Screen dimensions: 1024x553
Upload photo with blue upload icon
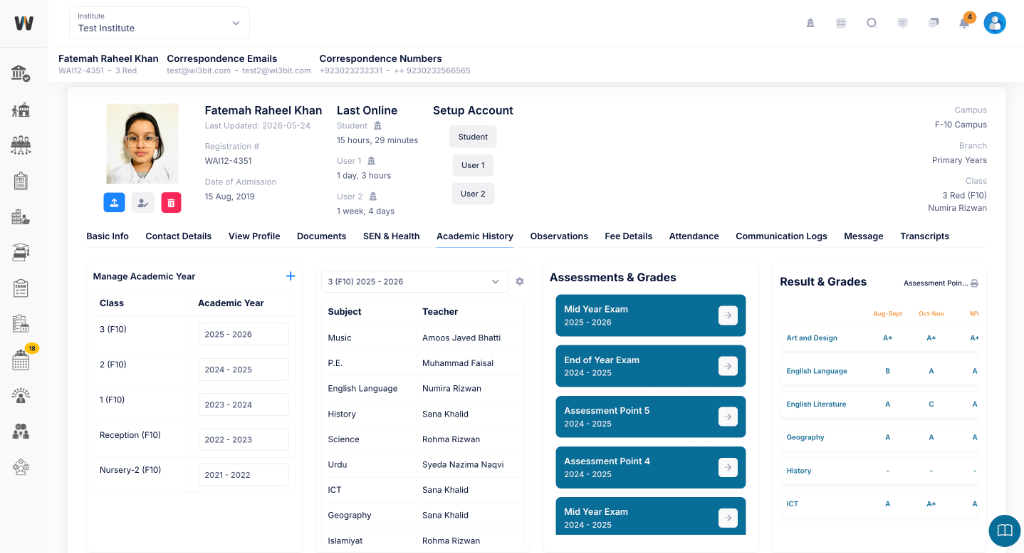(x=114, y=202)
